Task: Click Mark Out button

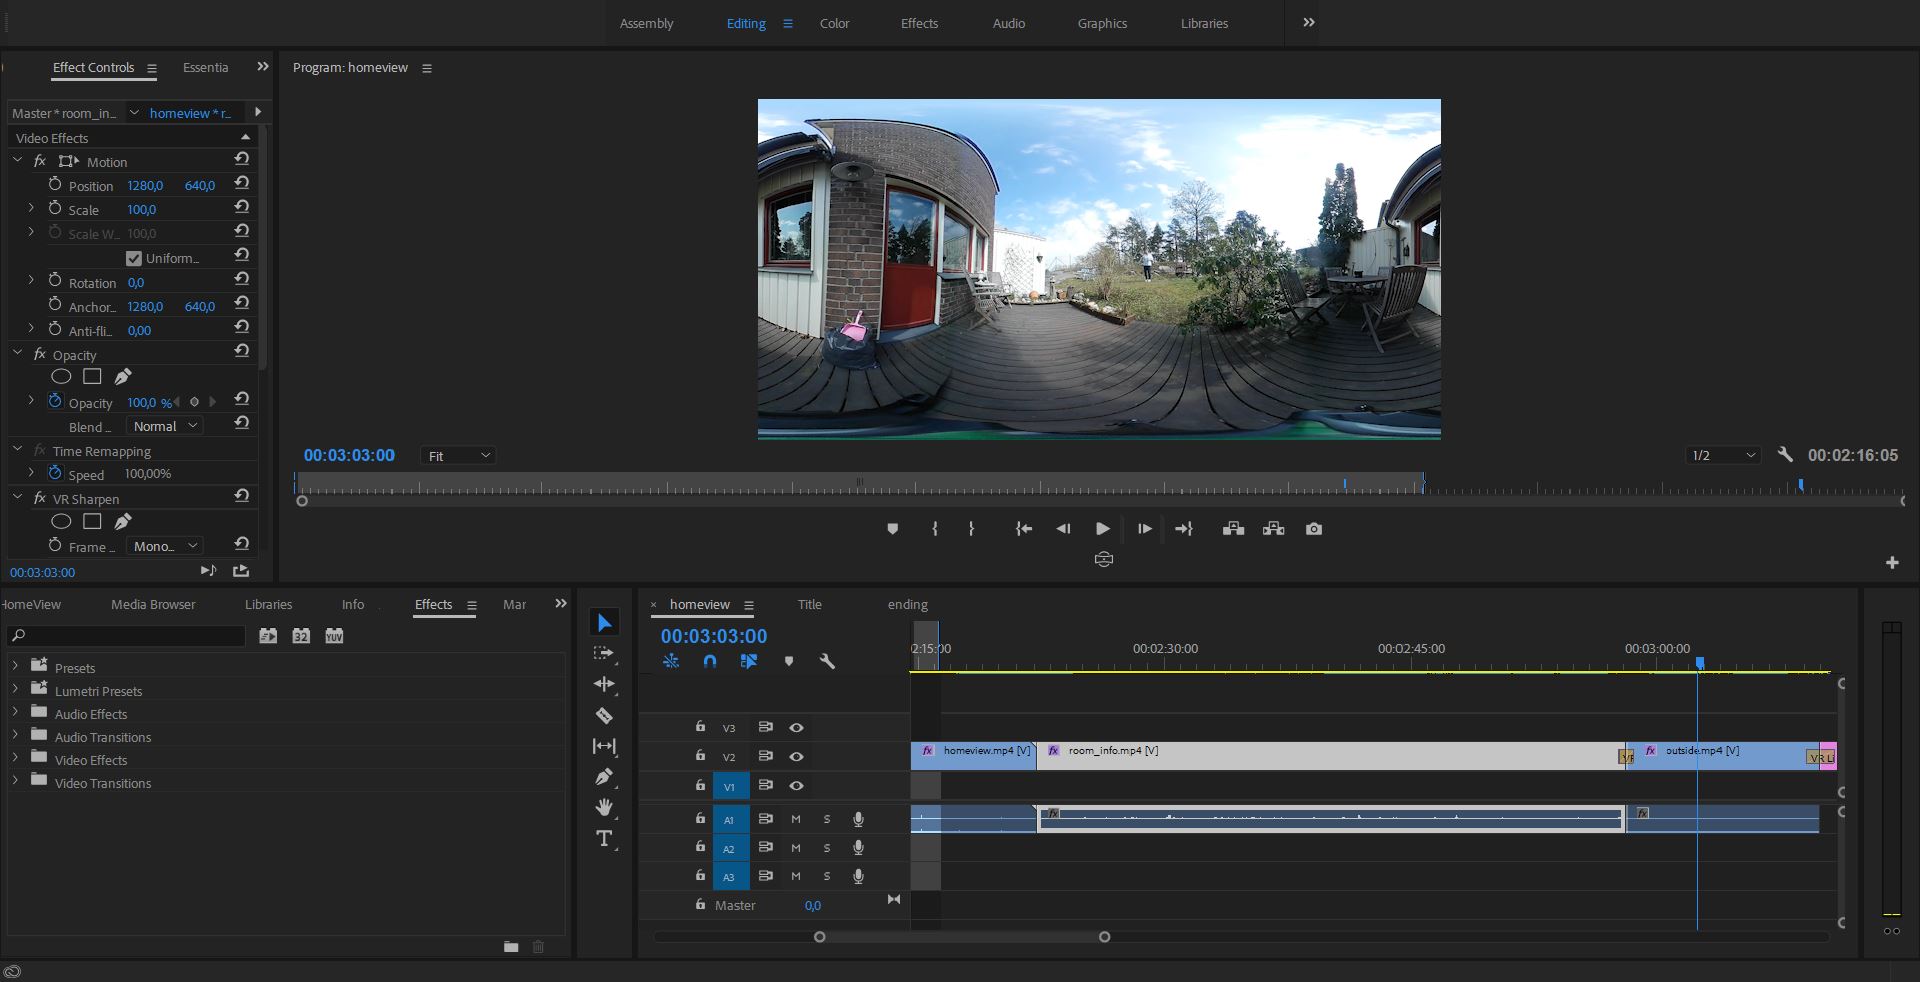Action: [971, 529]
